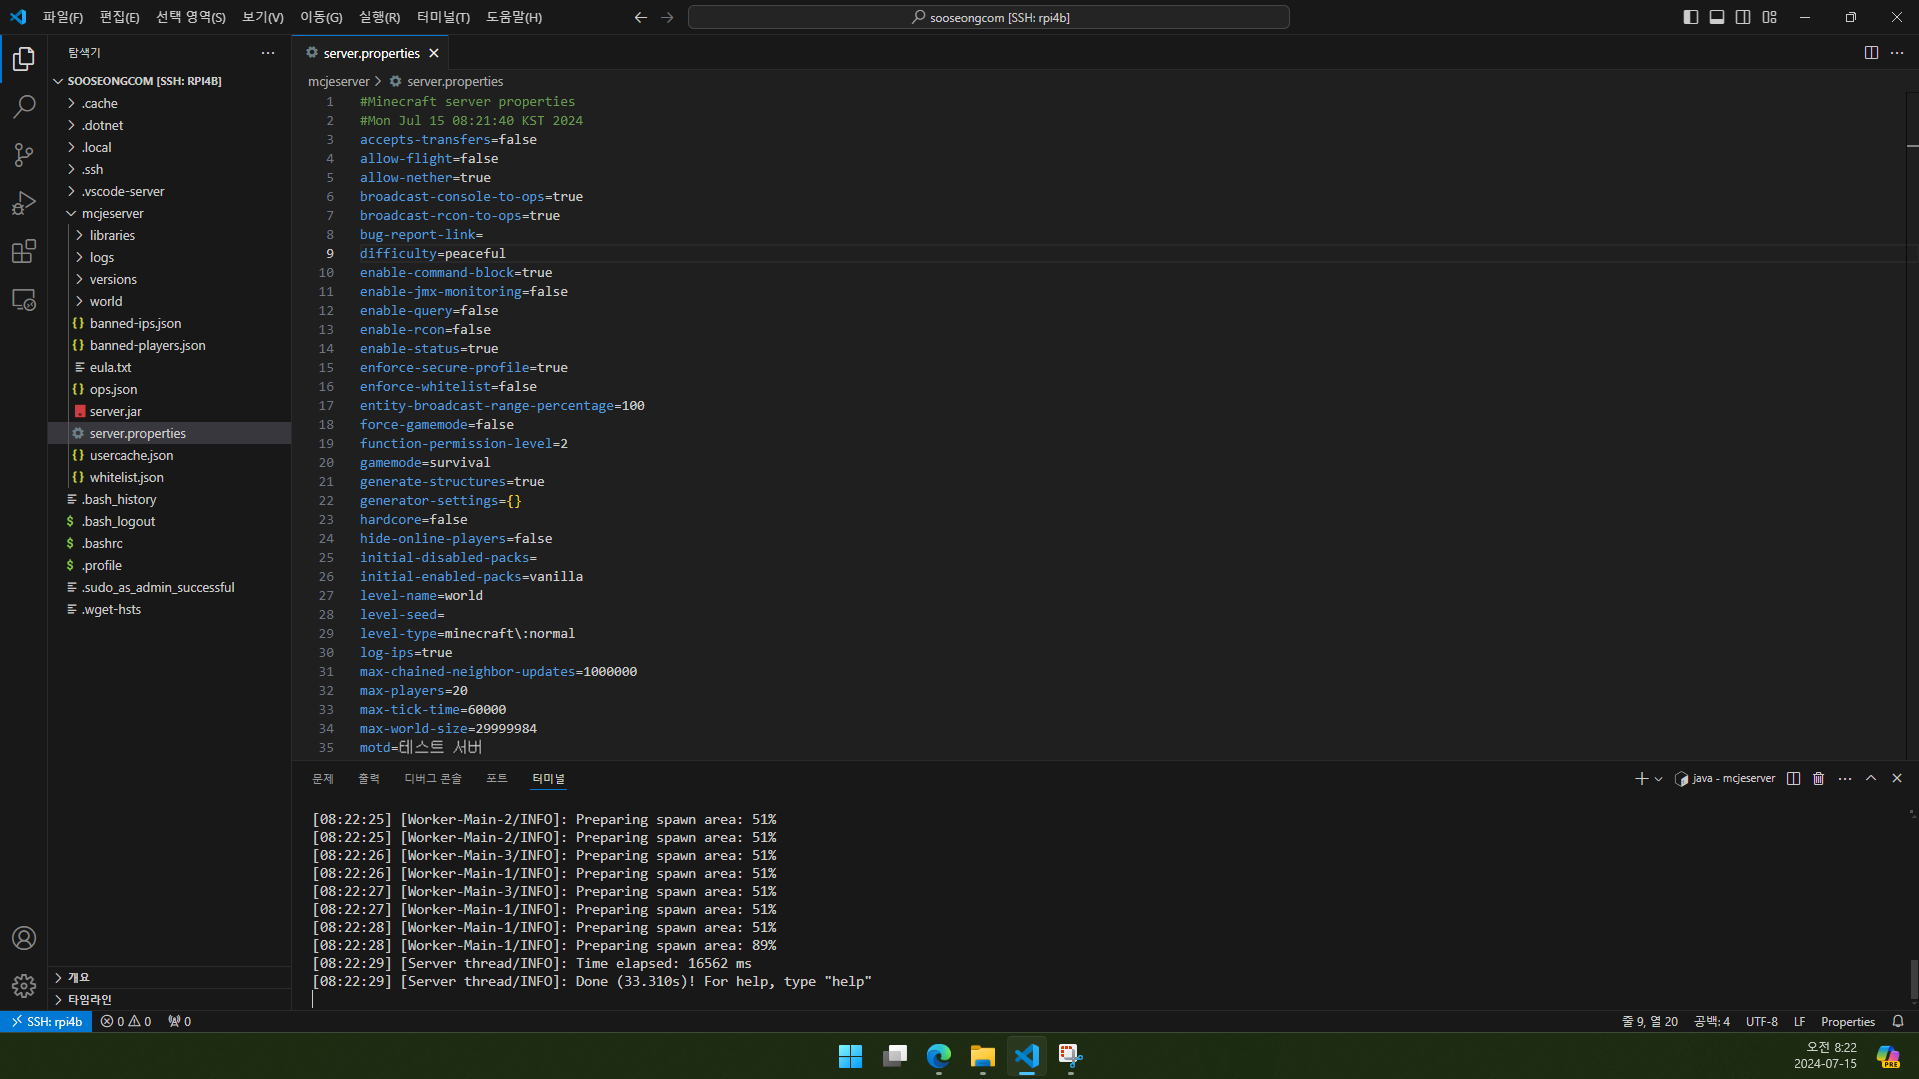Switch to the 디버그 콘솔 panel tab
1919x1079 pixels.
coord(433,779)
